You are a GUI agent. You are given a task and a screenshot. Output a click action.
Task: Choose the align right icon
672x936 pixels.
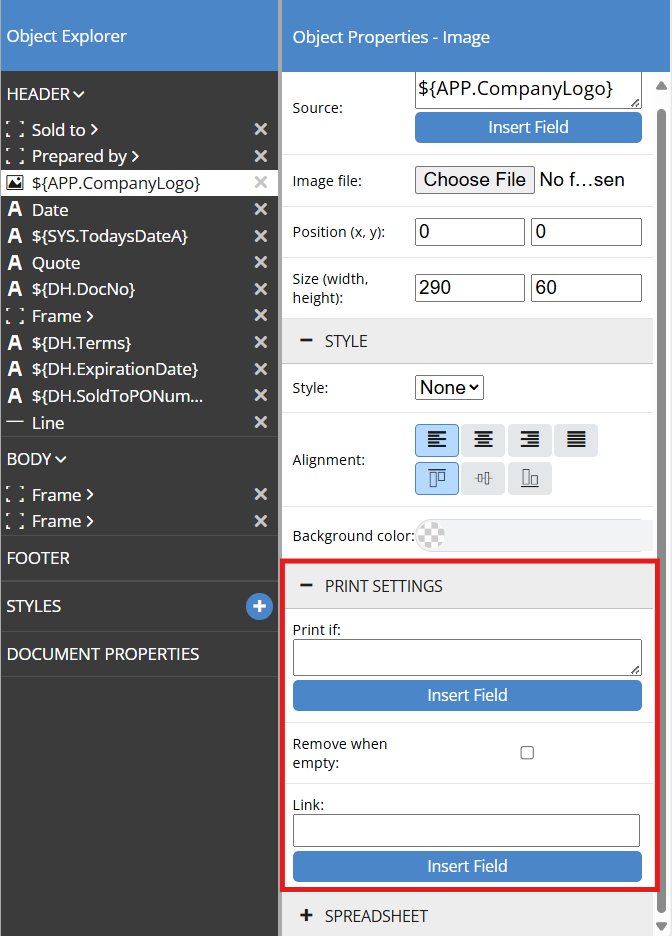pos(530,440)
